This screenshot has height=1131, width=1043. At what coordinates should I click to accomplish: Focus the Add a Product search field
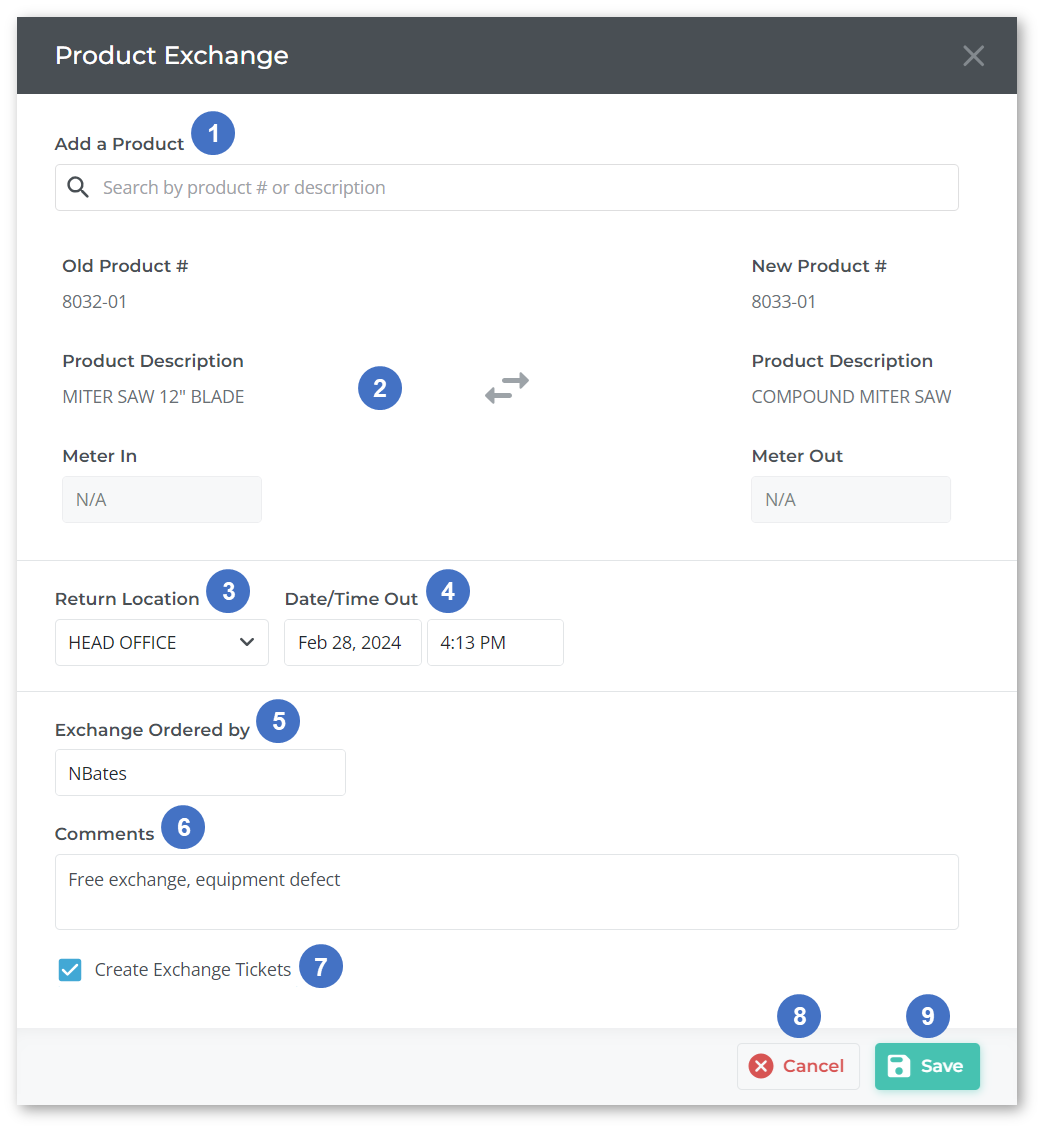pyautogui.click(x=506, y=188)
